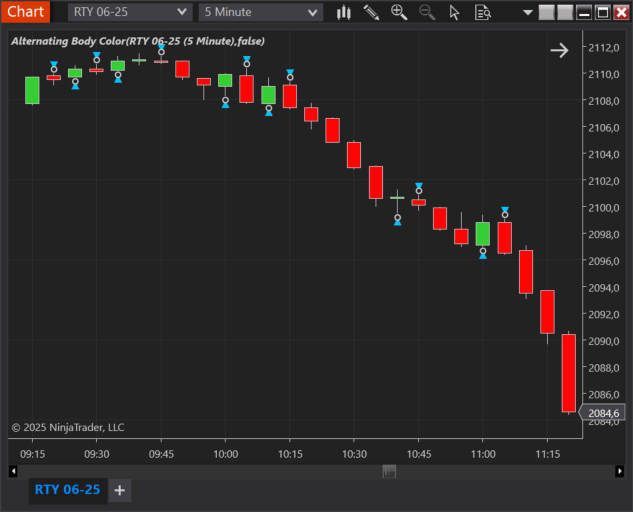Click the arrow icon at chart top right
This screenshot has height=512, width=633.
pyautogui.click(x=560, y=50)
